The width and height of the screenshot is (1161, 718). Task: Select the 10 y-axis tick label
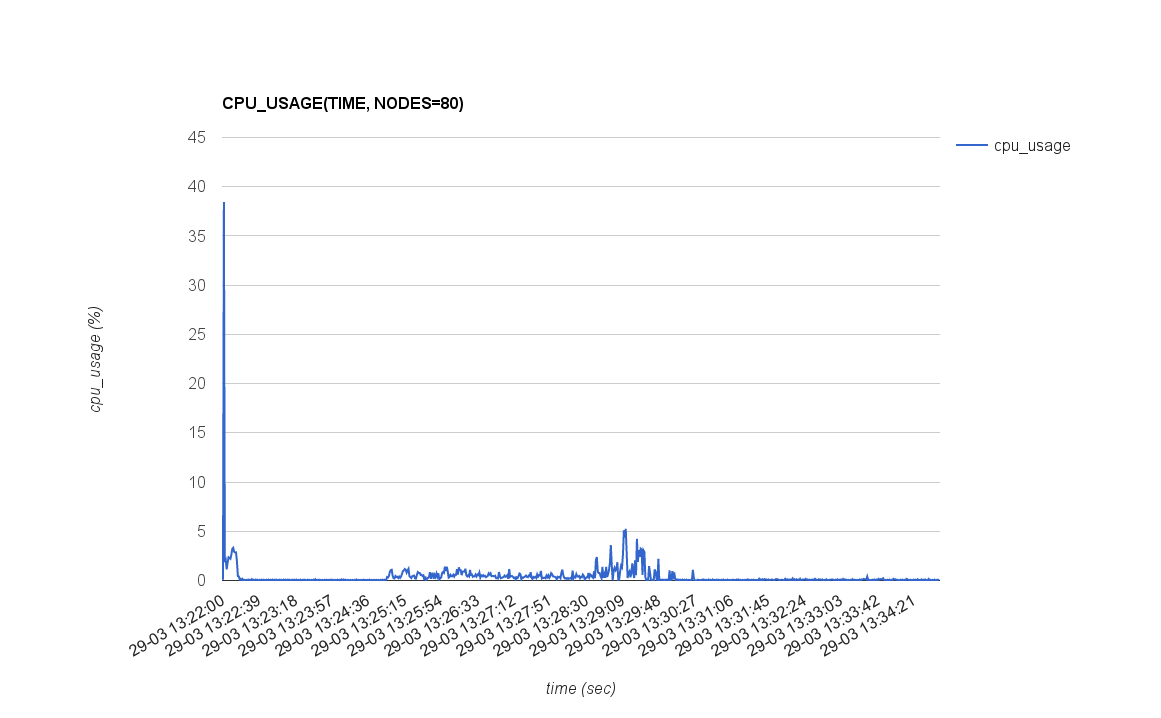click(x=196, y=482)
